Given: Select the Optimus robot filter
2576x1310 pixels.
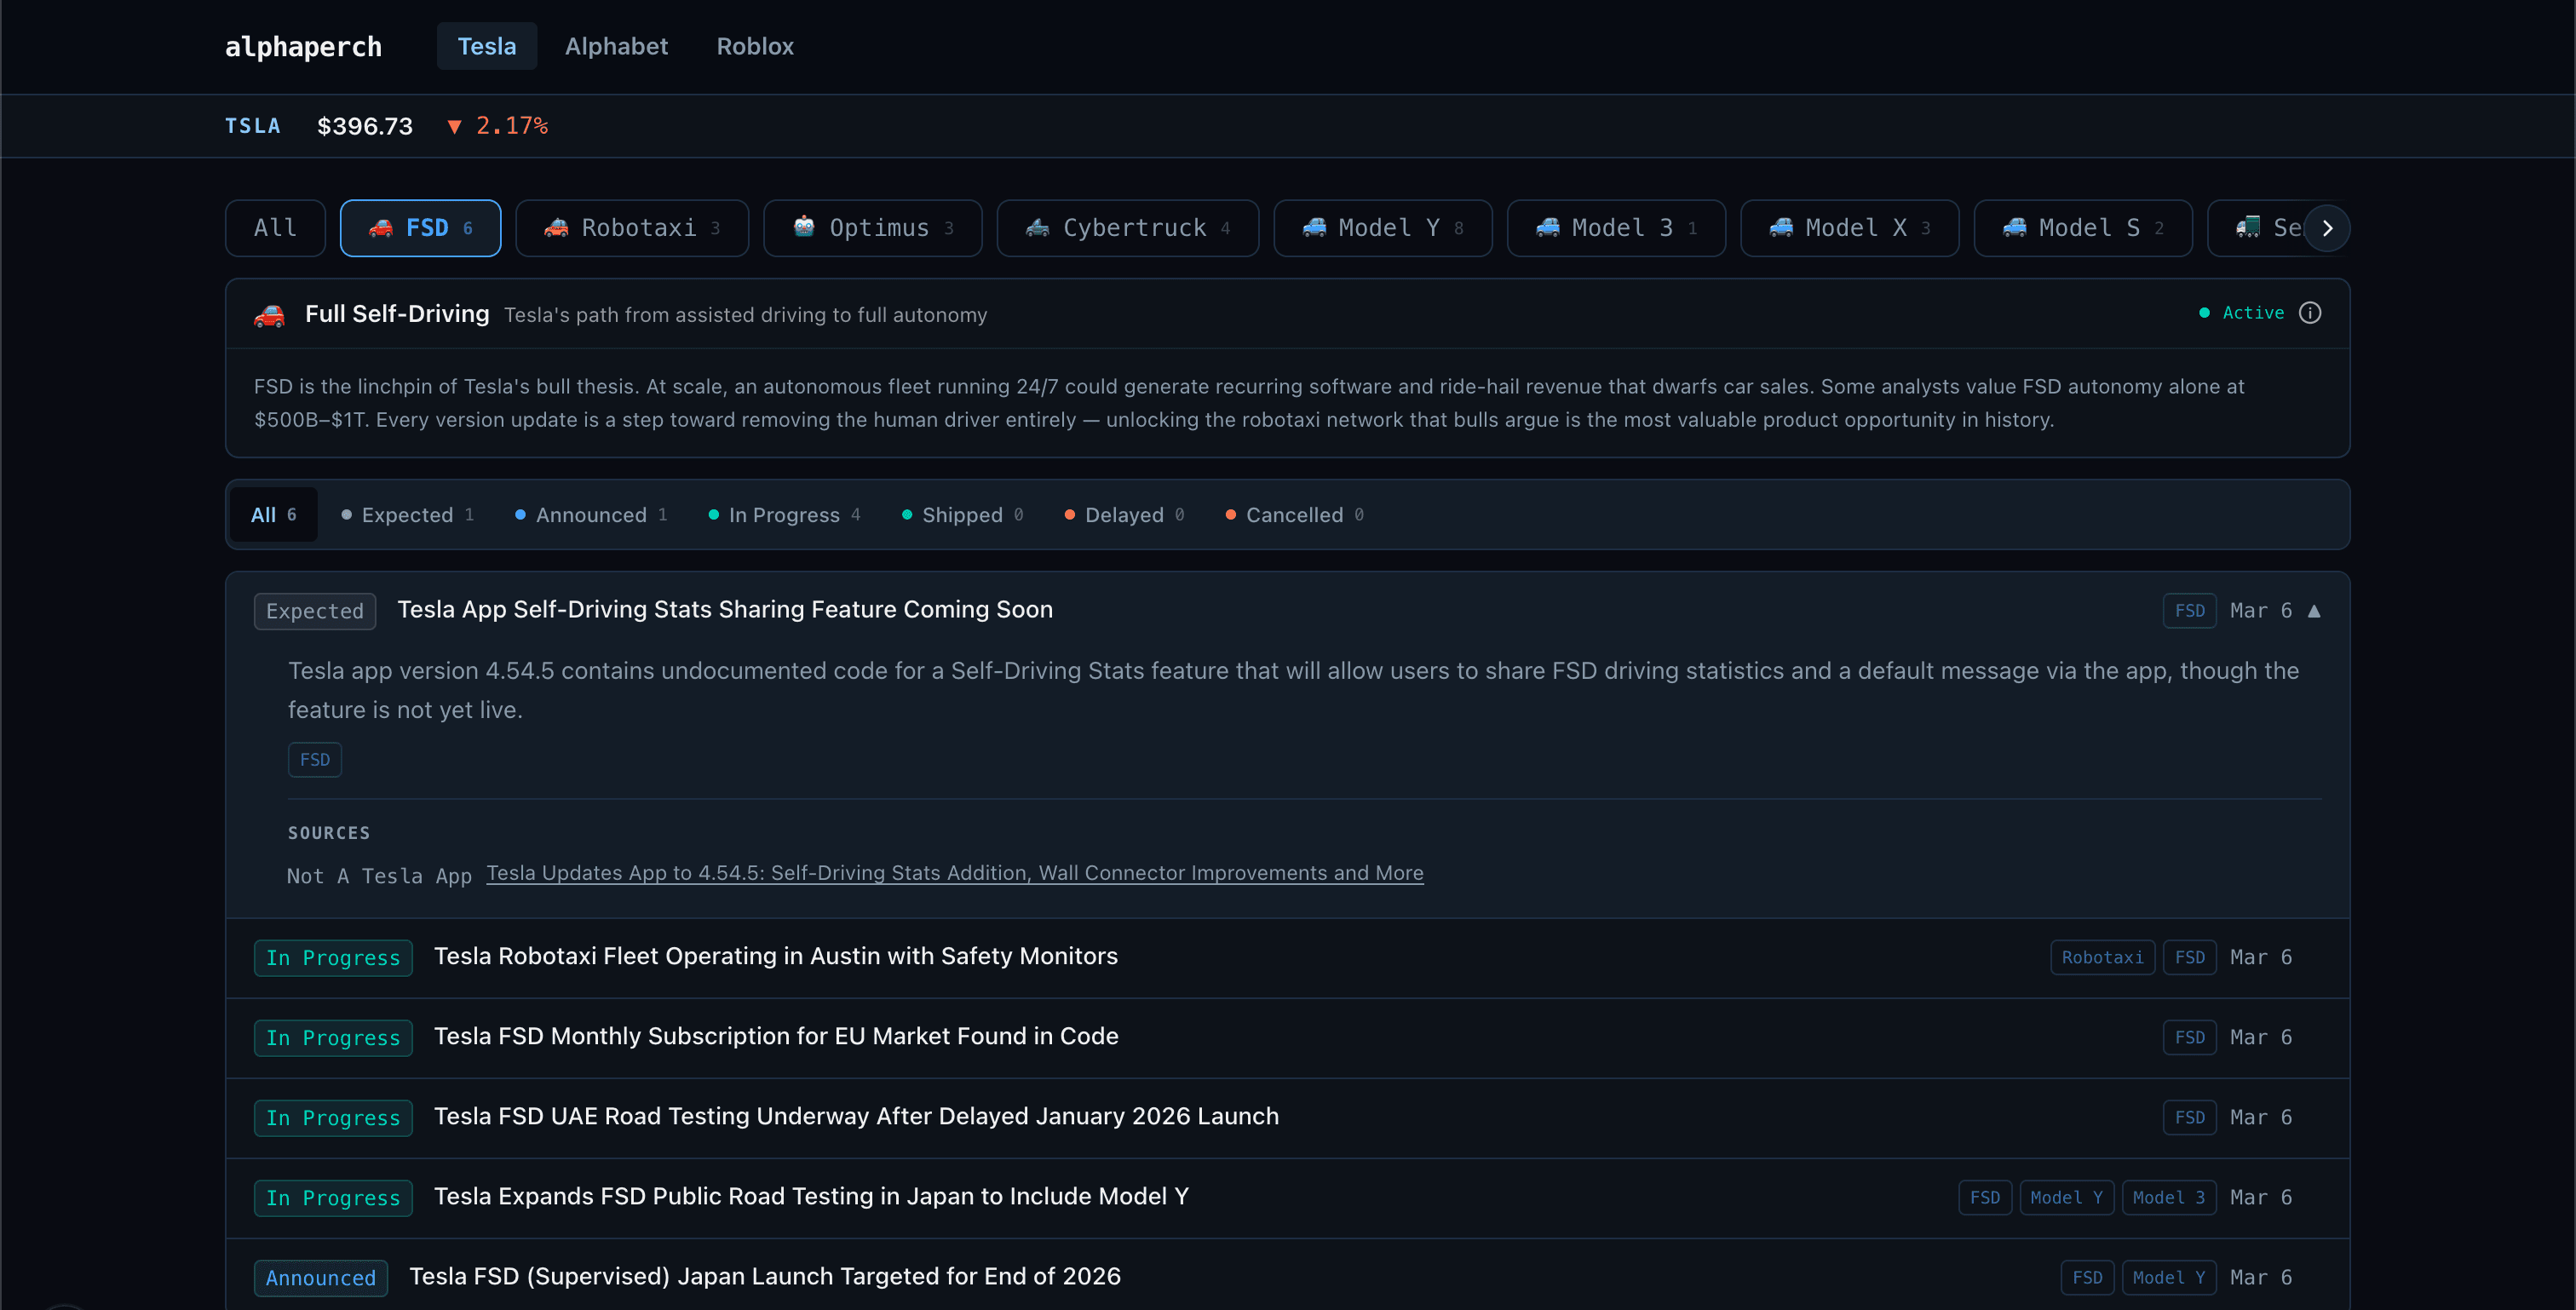Looking at the screenshot, I should coord(805,228).
